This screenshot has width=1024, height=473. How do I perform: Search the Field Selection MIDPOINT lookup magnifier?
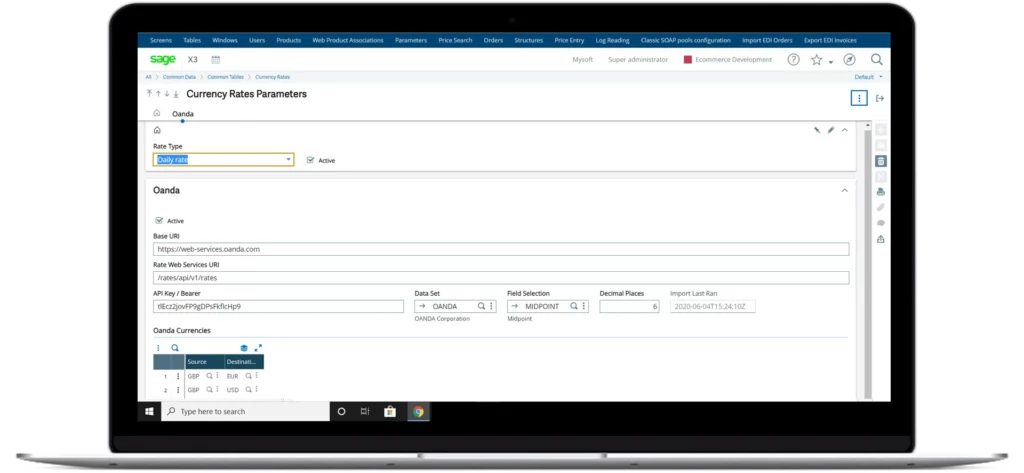(574, 306)
